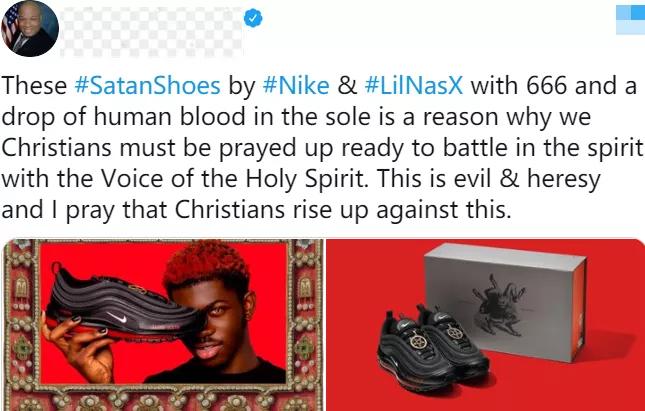The image size is (645, 411).
Task: Click the gray shoe box lid
Action: [505, 257]
